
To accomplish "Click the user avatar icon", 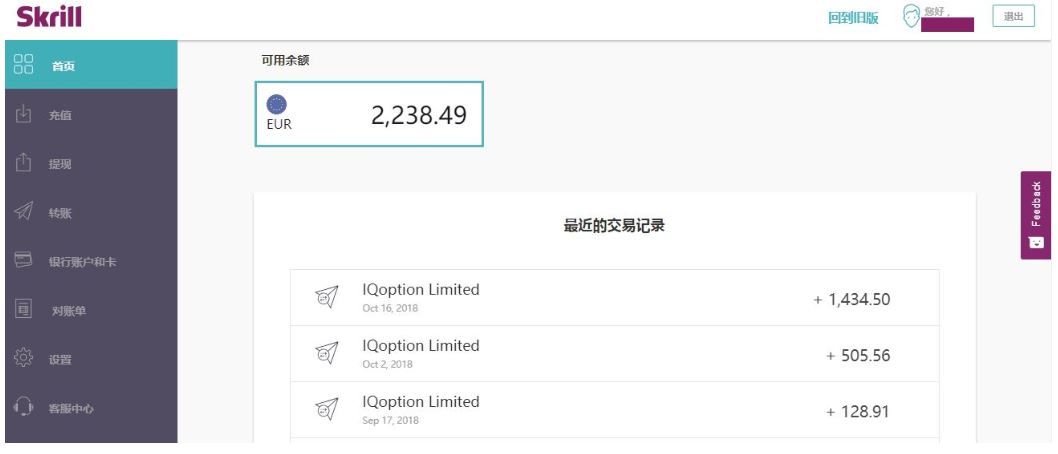I will tap(912, 17).
